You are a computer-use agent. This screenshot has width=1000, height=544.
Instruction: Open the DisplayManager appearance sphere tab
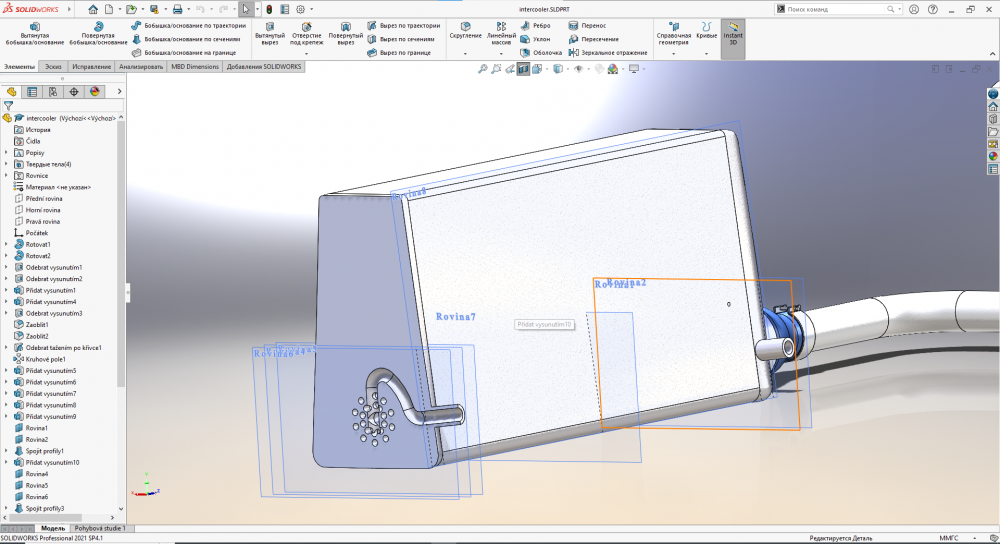coord(95,91)
